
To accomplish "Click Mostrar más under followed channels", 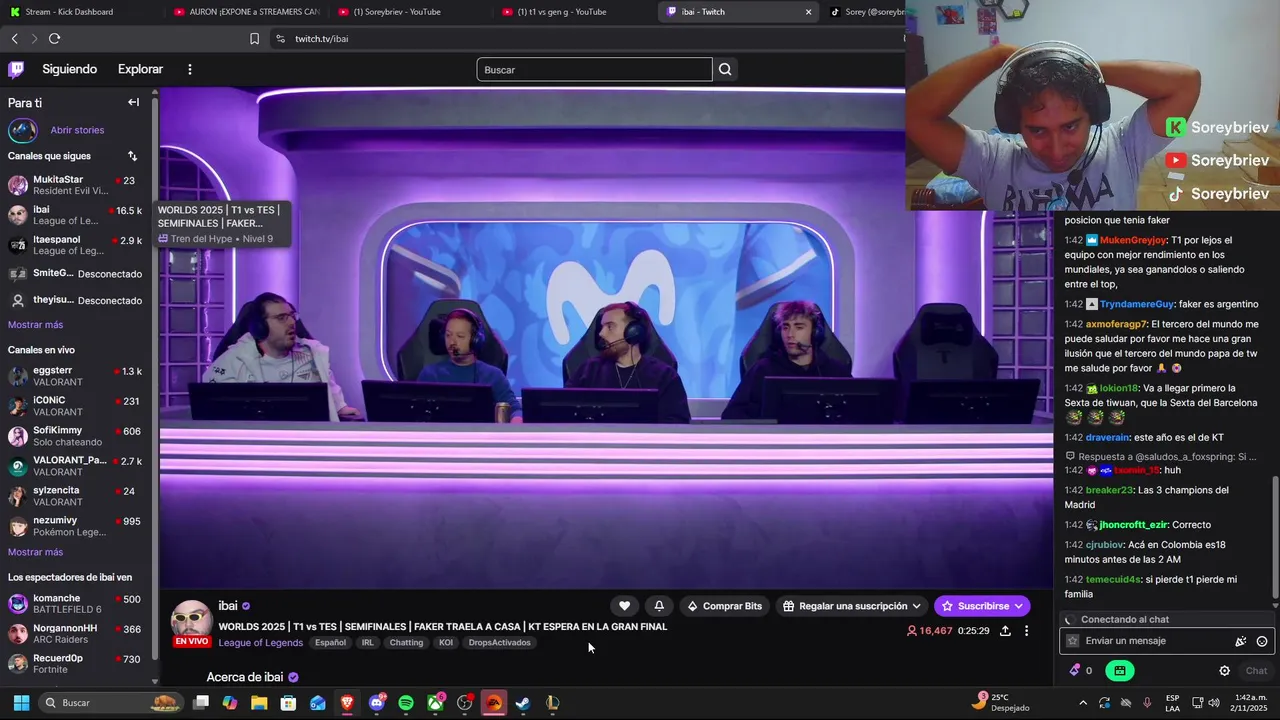I will [x=35, y=325].
